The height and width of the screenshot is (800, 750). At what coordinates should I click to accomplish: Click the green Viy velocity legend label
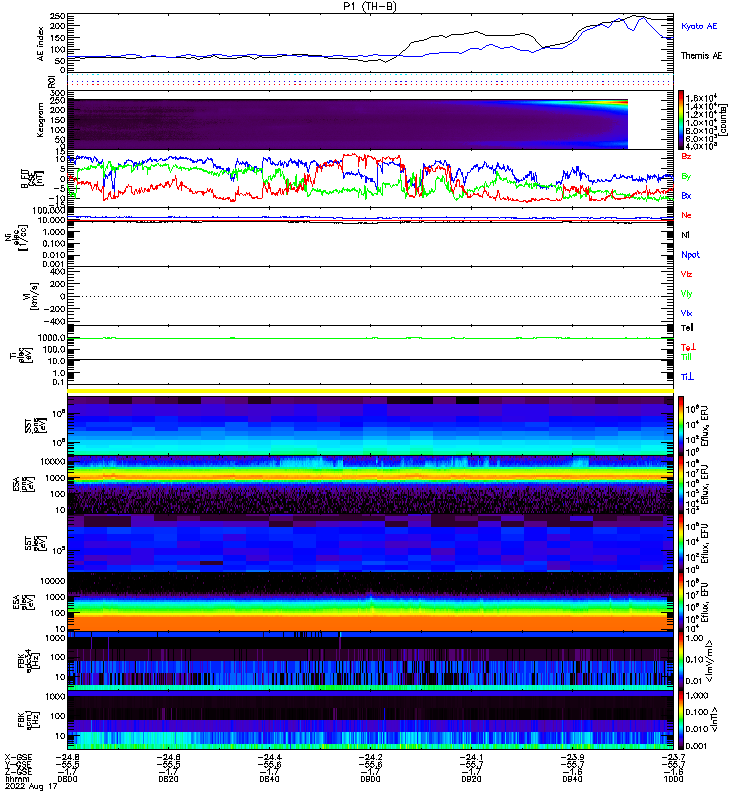pyautogui.click(x=686, y=294)
